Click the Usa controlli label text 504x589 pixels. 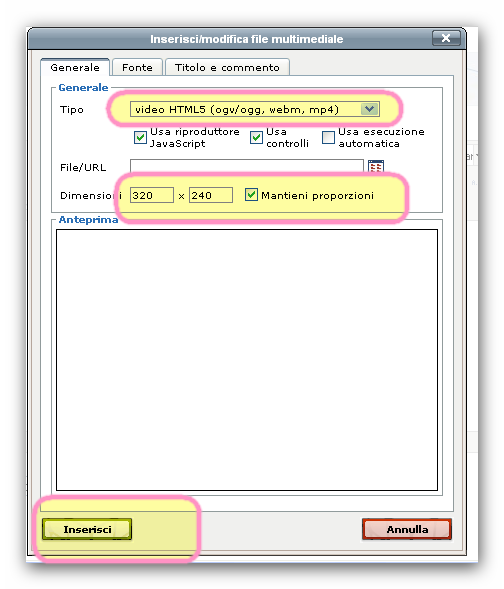click(x=287, y=137)
